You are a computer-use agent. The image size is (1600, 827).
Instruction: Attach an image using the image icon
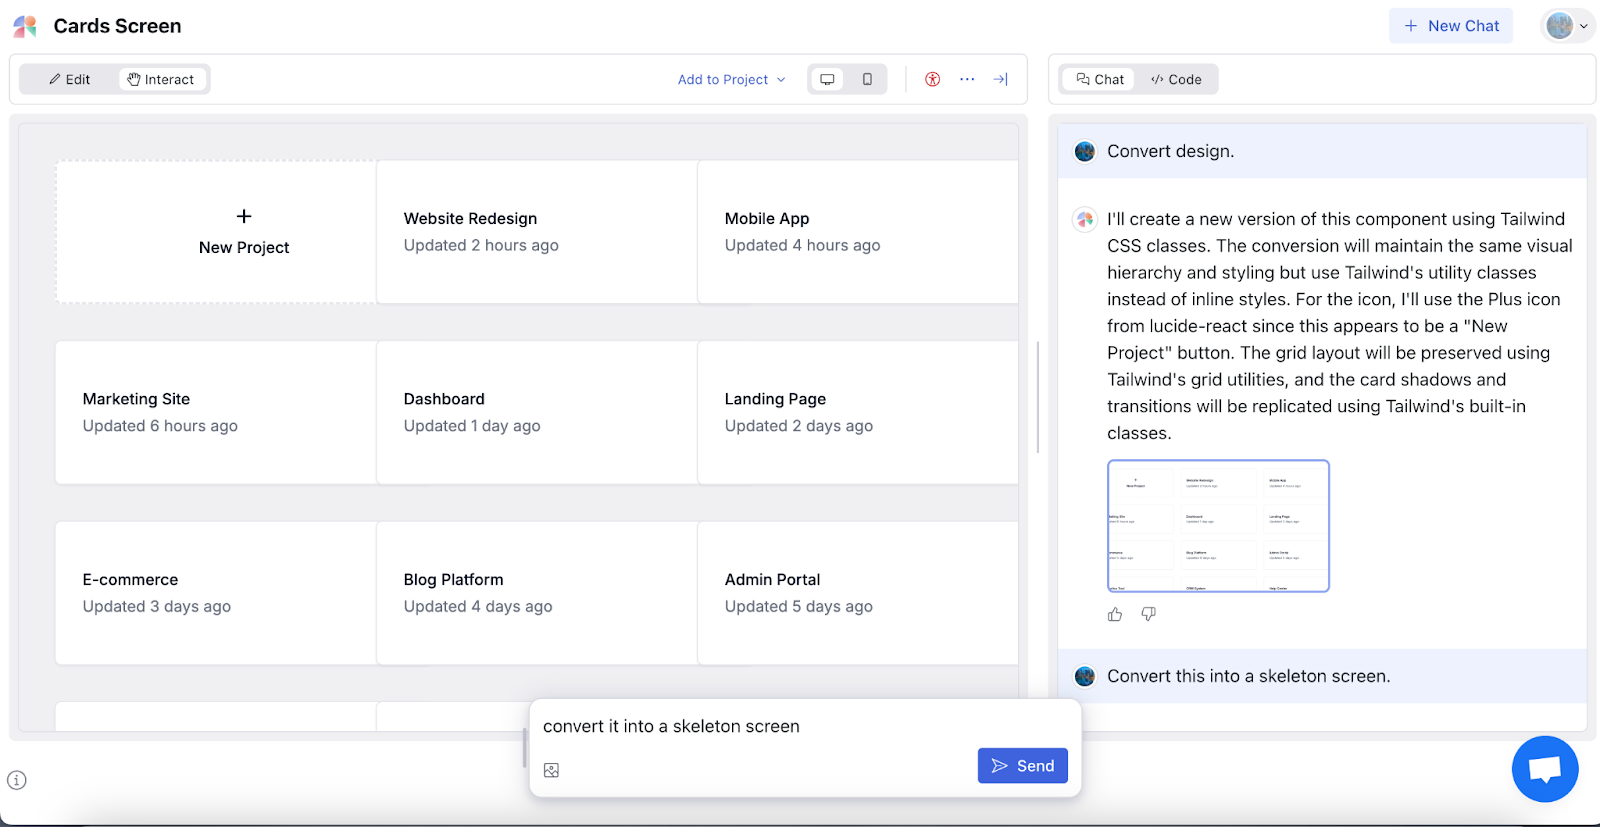[551, 770]
